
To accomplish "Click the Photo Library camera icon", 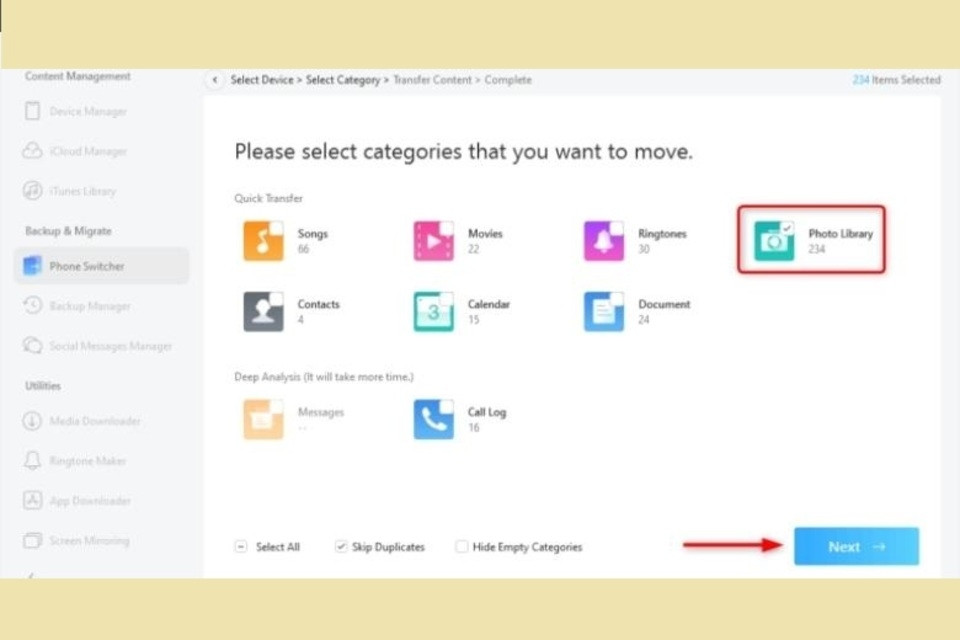I will tap(774, 241).
